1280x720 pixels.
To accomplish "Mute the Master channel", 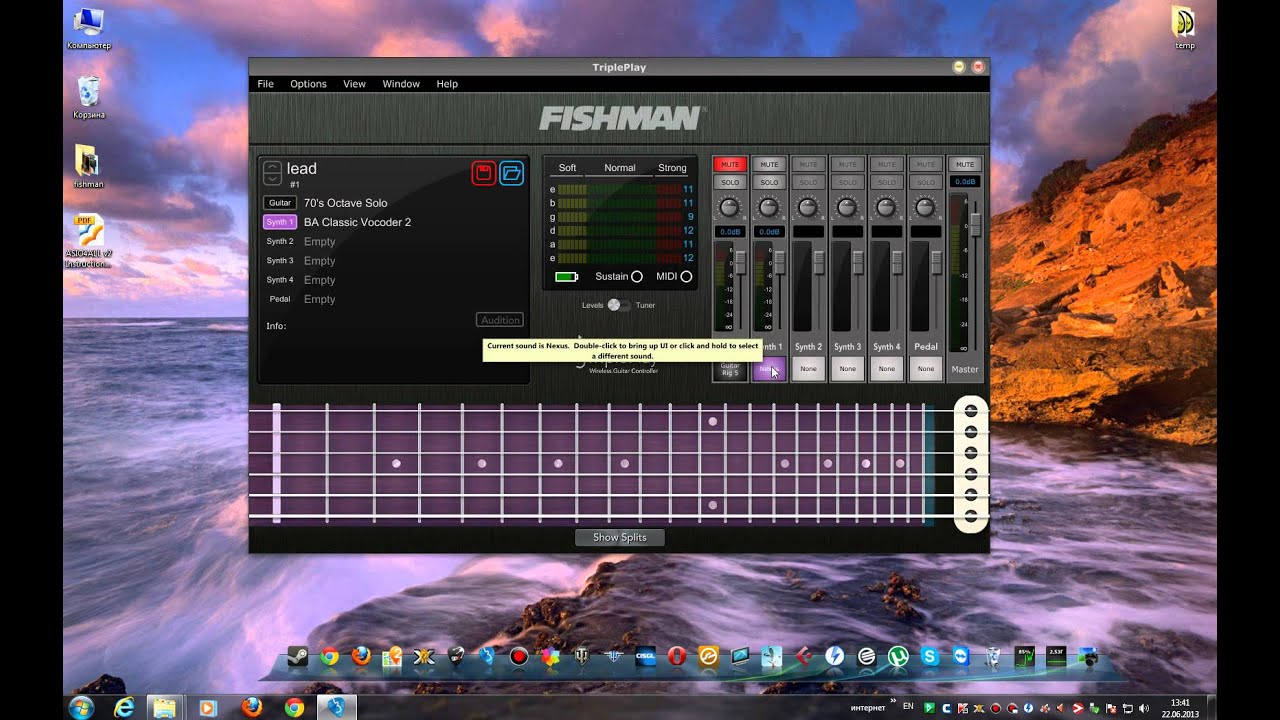I will [x=965, y=164].
